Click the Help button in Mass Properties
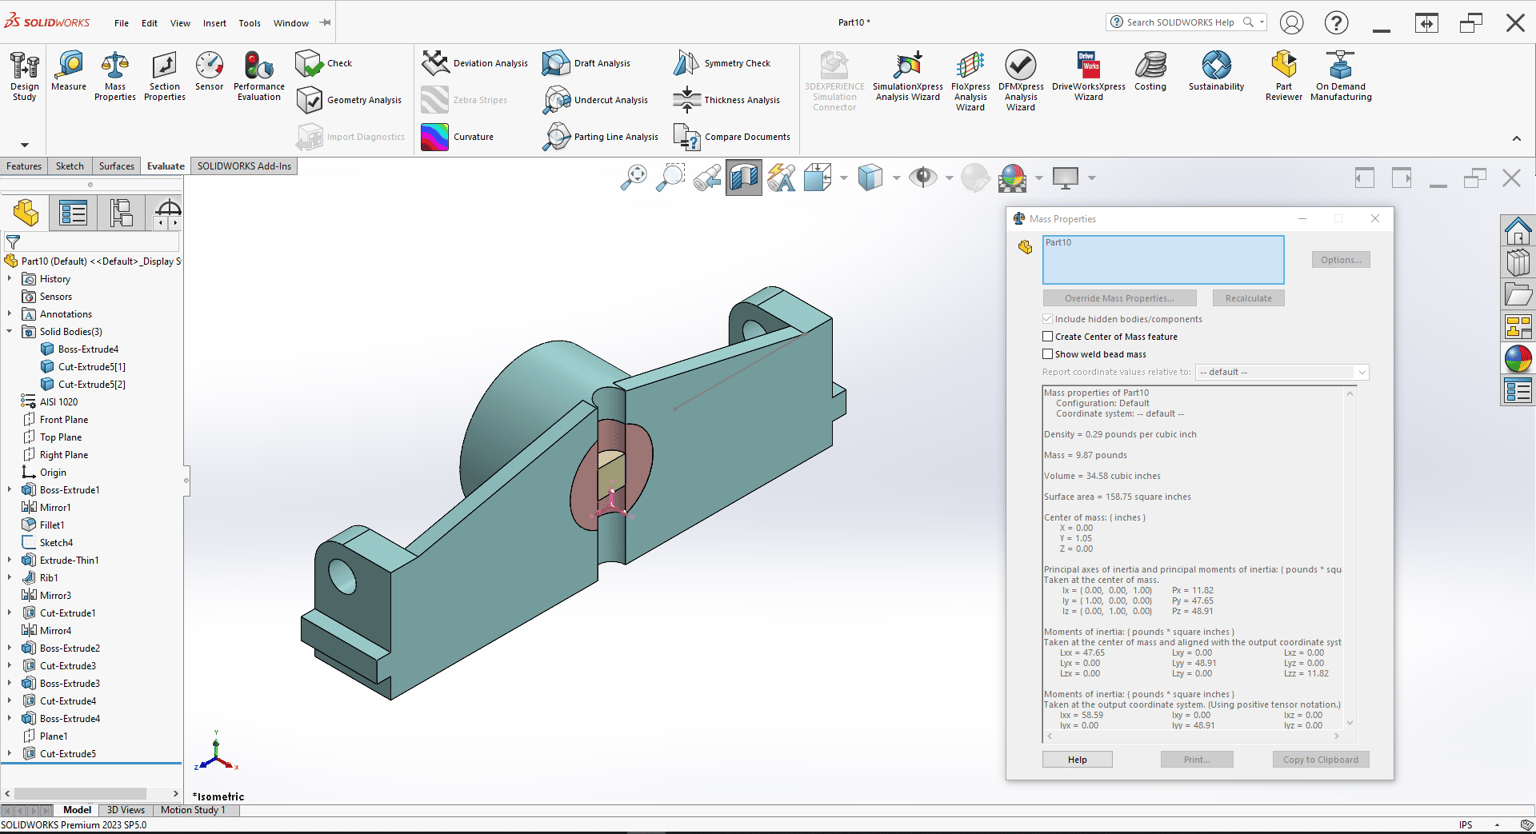 point(1077,760)
